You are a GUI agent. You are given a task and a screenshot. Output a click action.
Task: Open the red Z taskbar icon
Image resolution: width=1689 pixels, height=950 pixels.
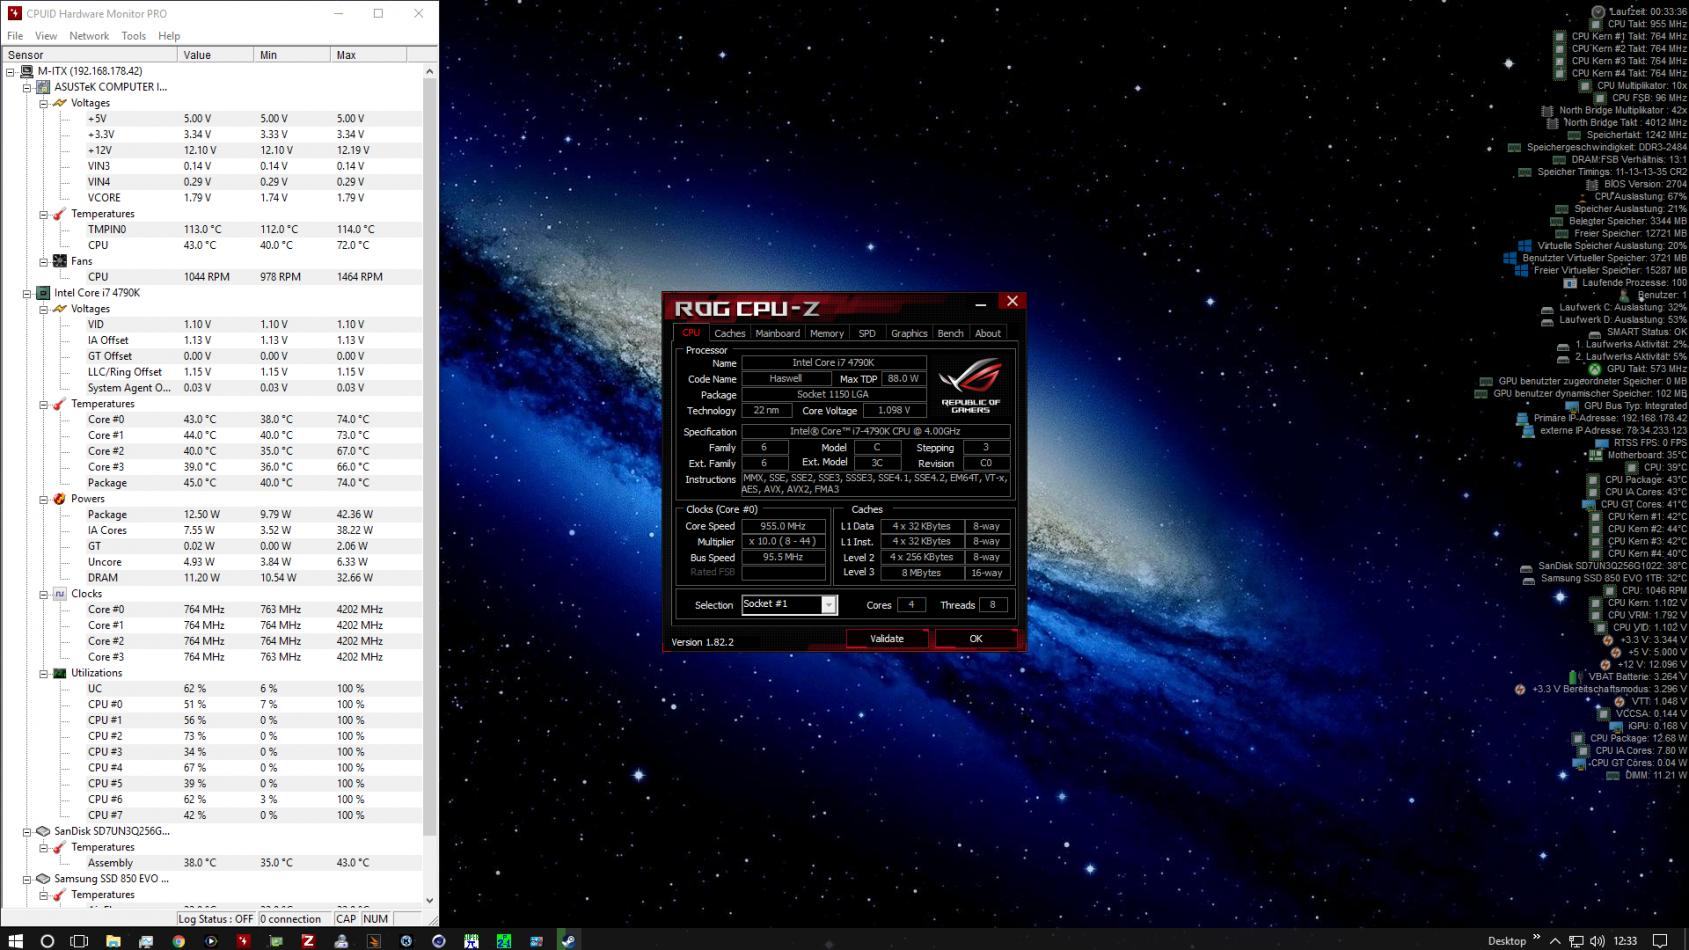point(308,940)
